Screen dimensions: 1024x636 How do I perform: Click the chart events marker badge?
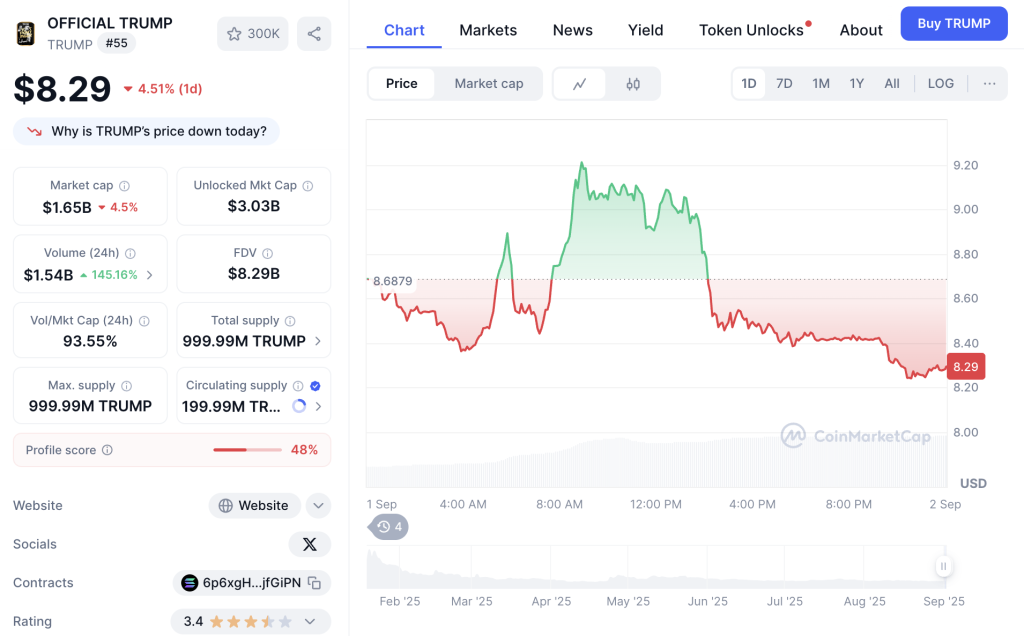click(390, 527)
